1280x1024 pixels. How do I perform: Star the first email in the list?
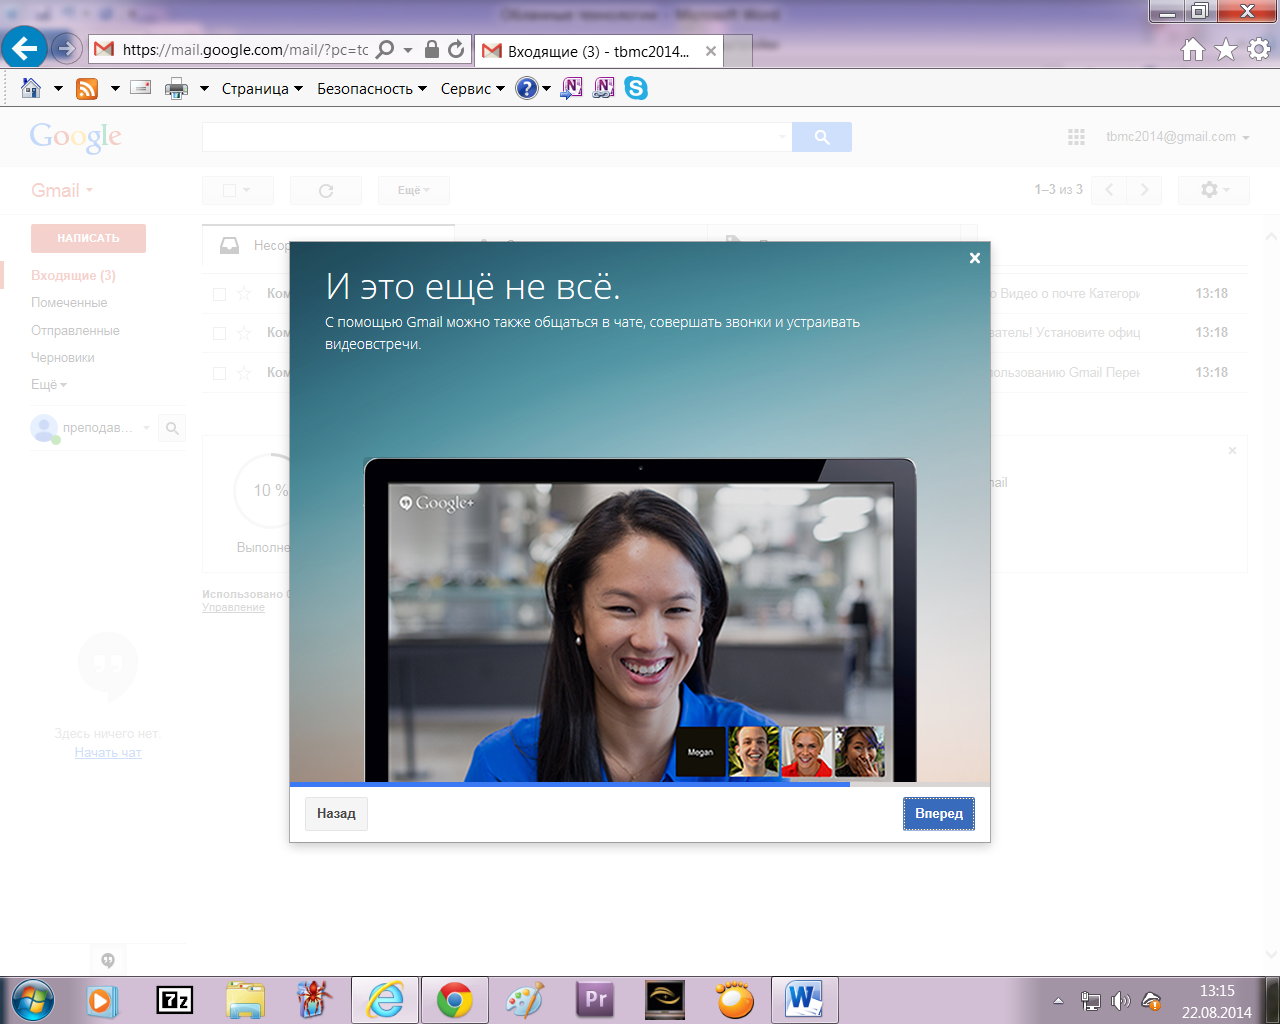point(244,294)
